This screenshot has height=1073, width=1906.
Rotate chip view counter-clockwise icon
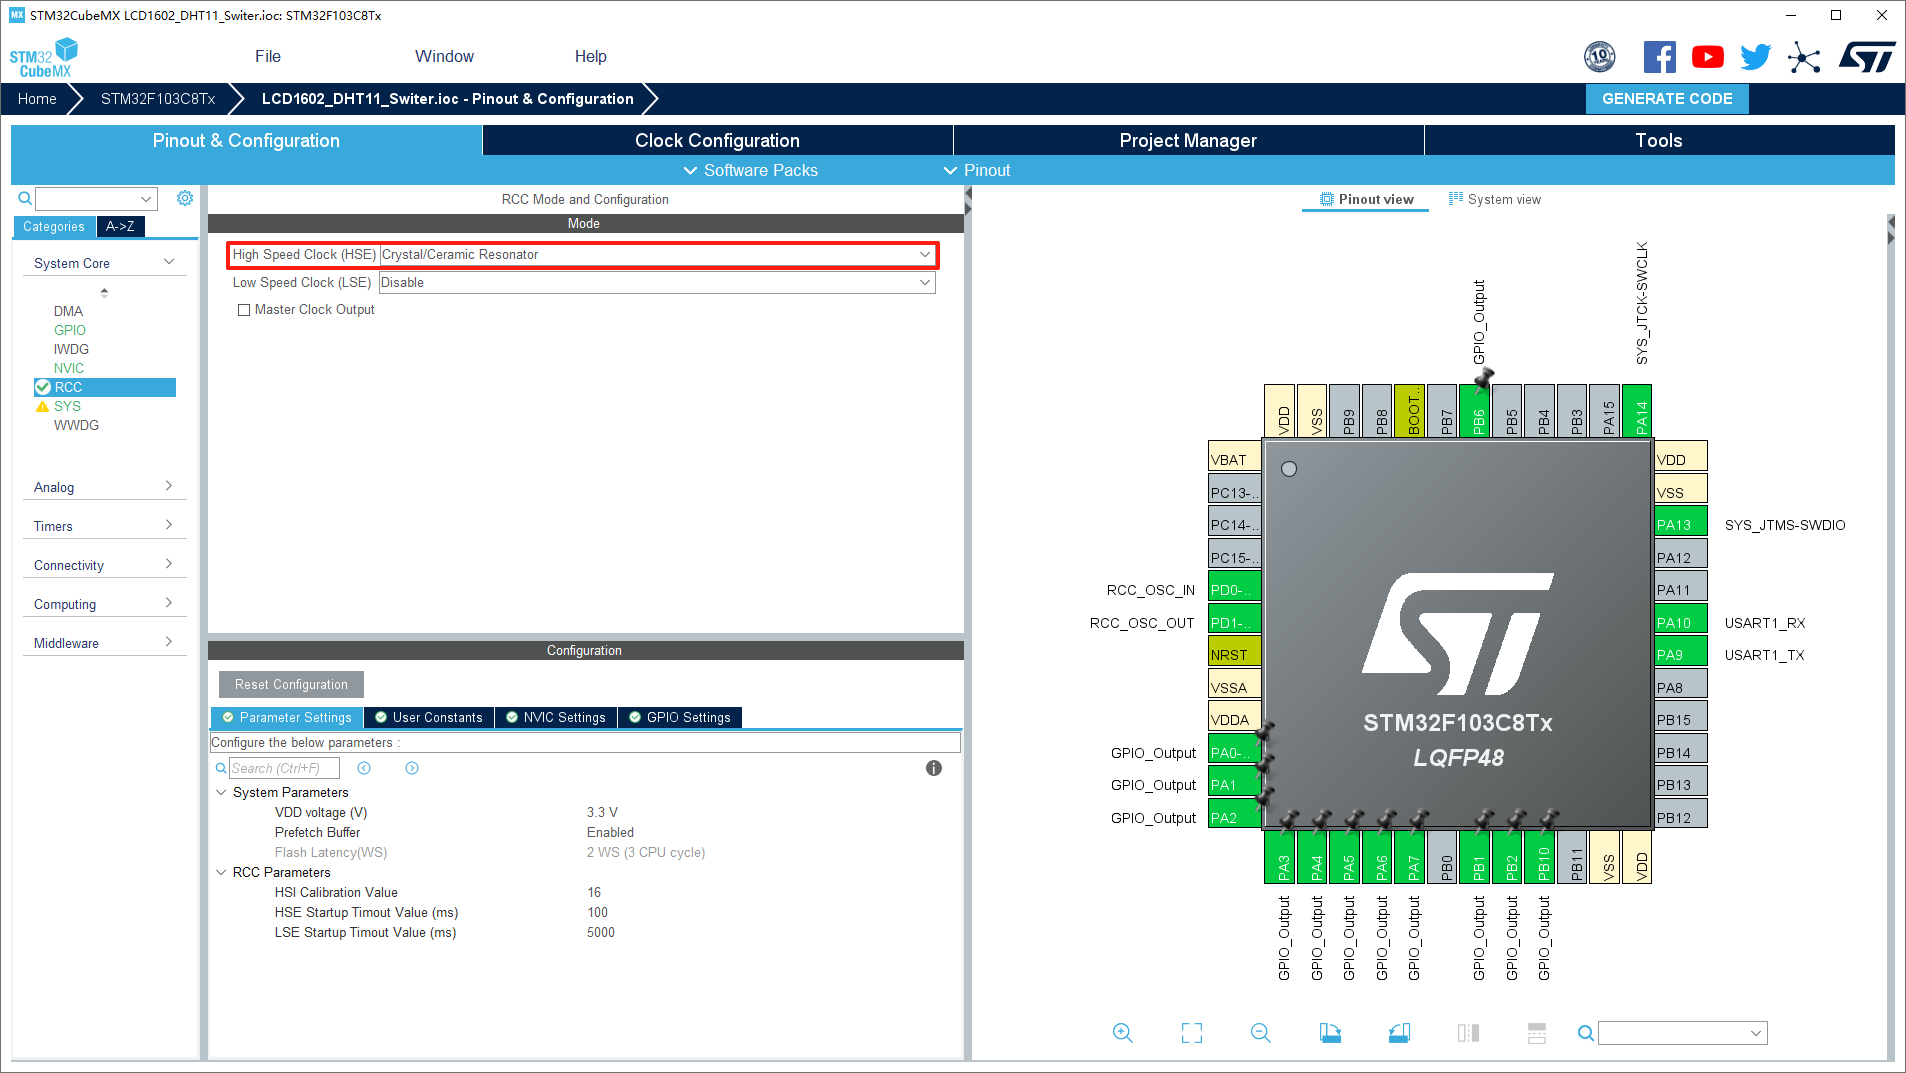pyautogui.click(x=1399, y=1033)
